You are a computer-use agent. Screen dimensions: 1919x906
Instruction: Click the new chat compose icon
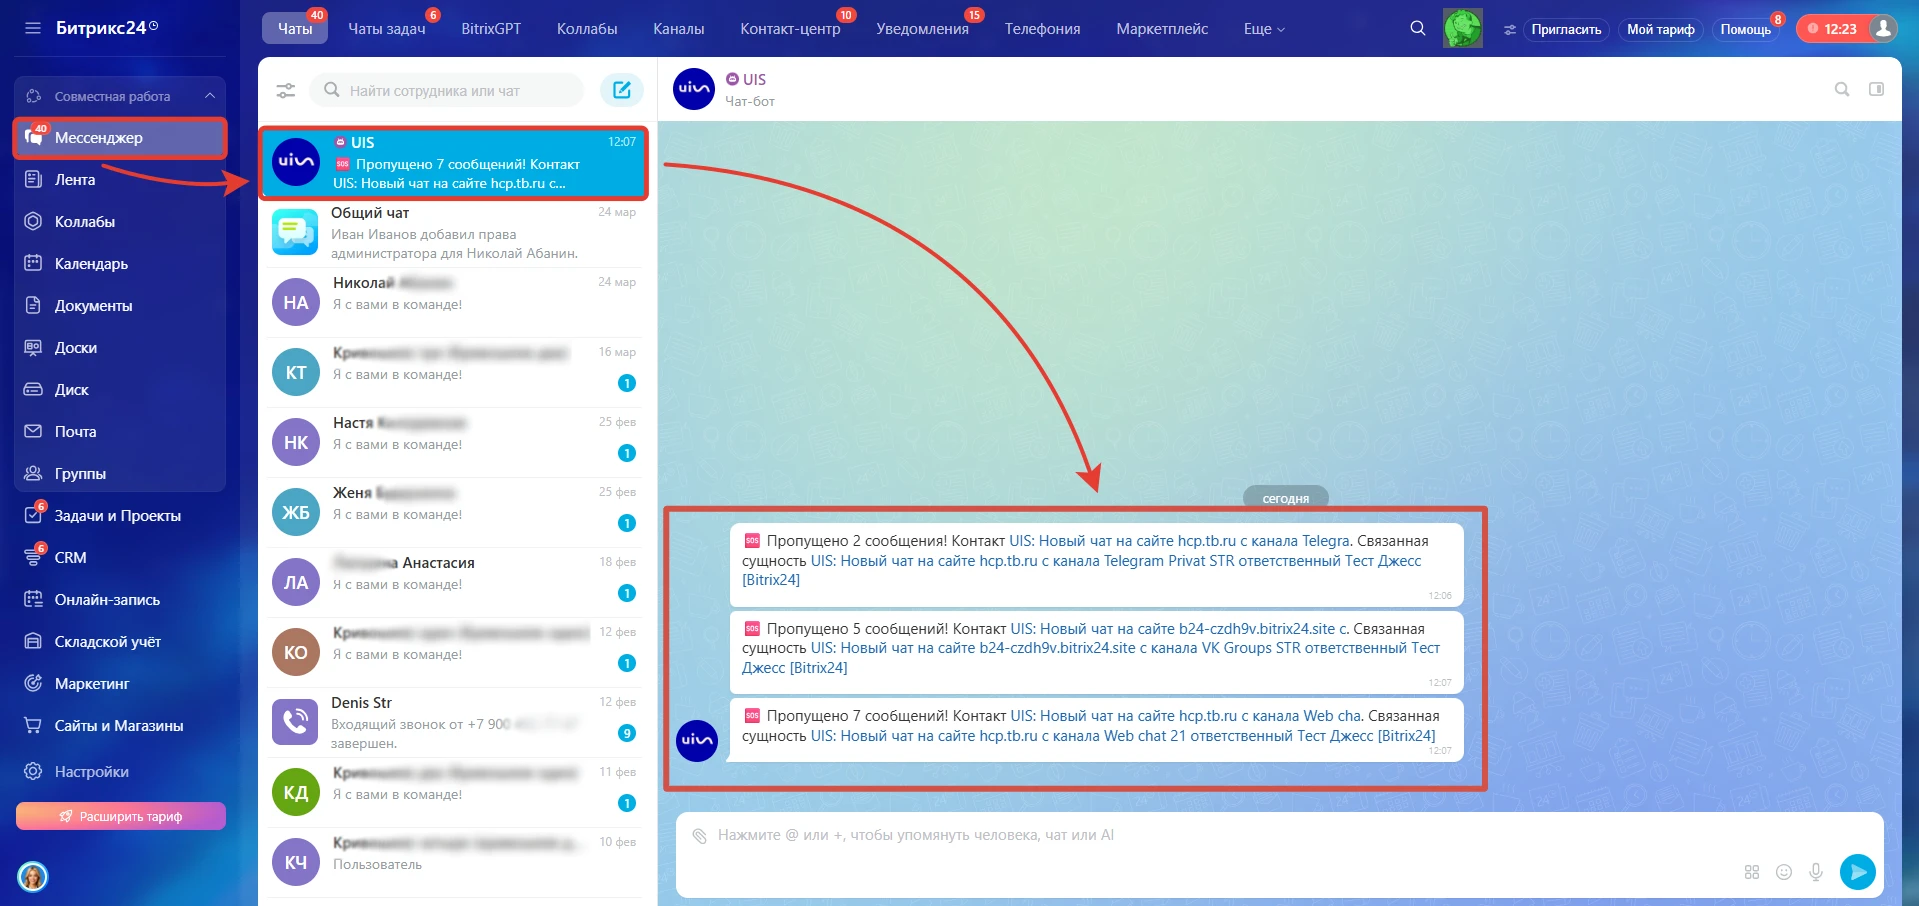click(x=621, y=90)
